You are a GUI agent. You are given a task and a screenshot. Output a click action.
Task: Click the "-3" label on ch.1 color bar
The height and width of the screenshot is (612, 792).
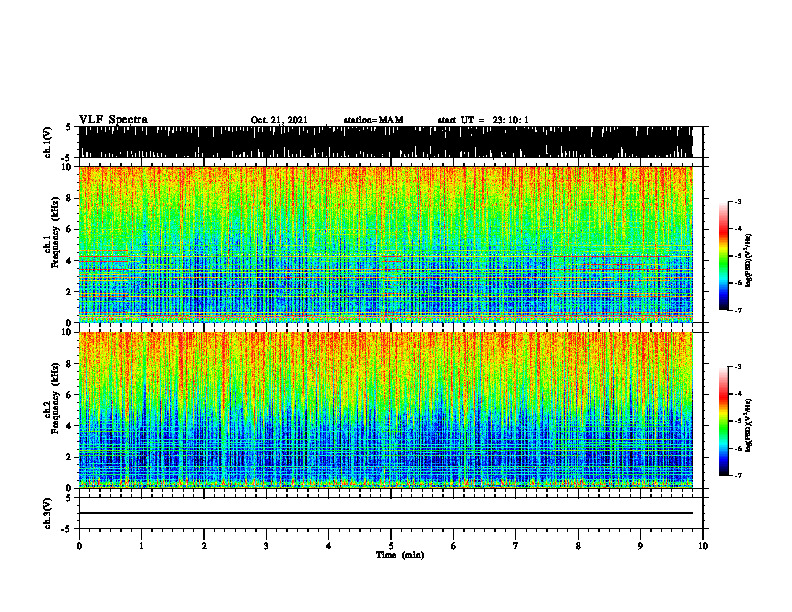738,201
